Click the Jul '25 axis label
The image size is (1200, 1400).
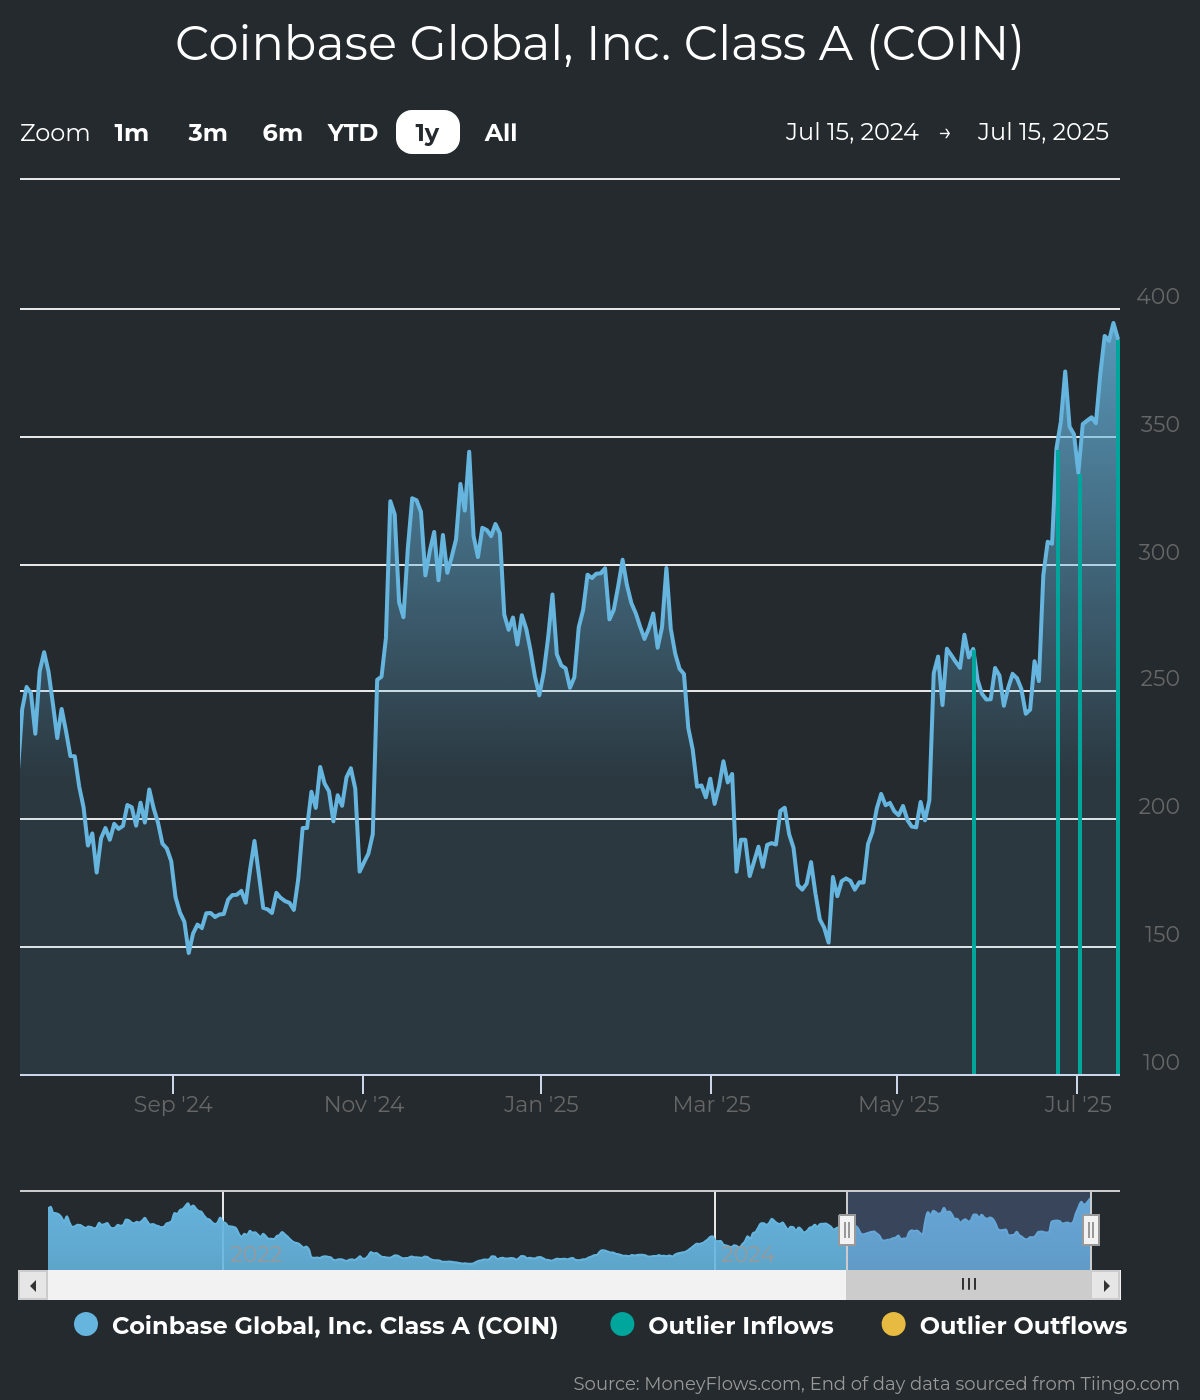click(x=1078, y=1105)
